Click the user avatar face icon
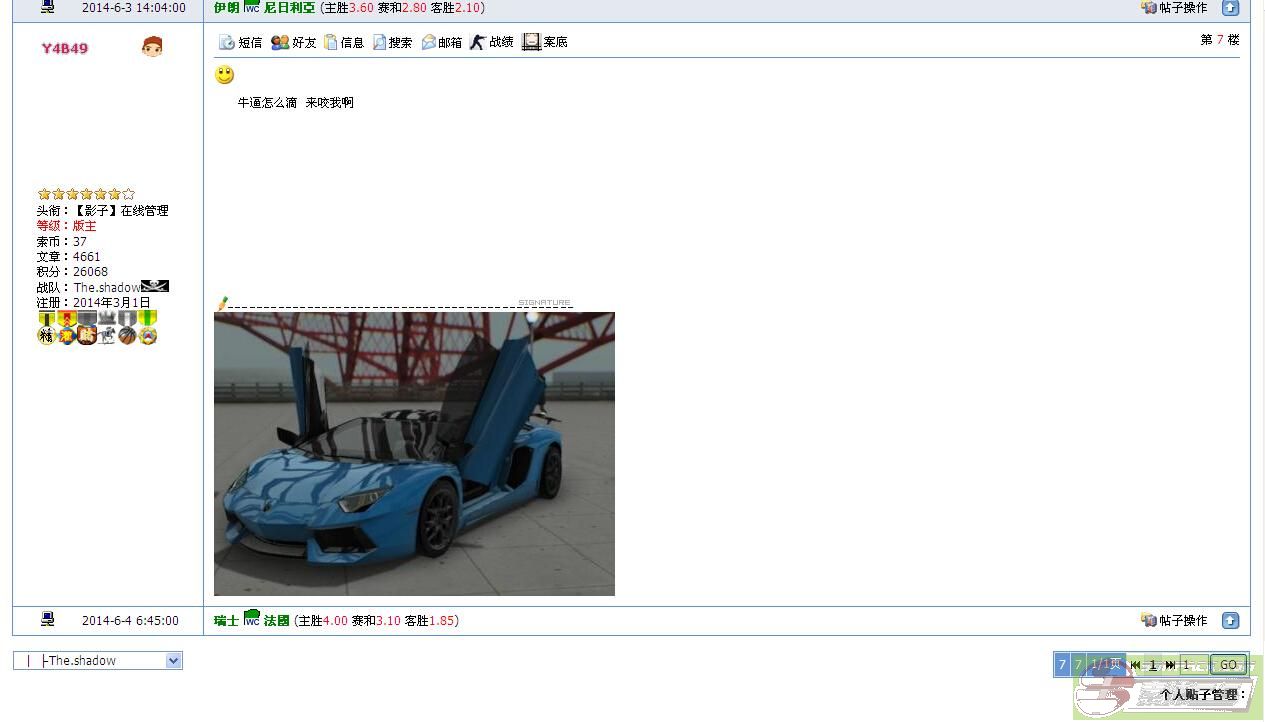This screenshot has height=722, width=1265. [152, 47]
